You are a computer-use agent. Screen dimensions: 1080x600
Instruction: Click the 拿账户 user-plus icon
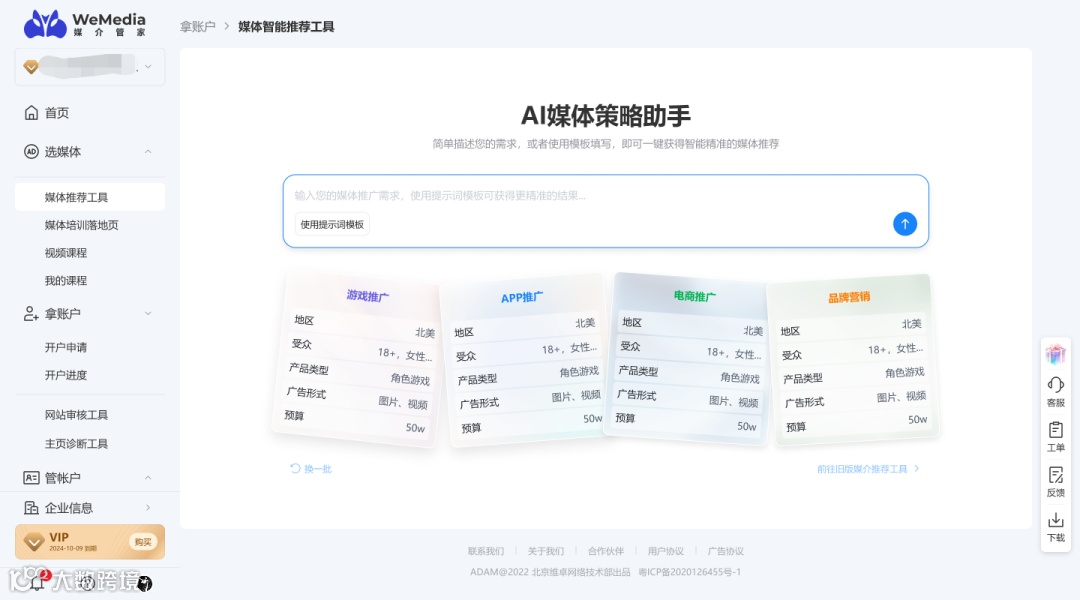(31, 313)
